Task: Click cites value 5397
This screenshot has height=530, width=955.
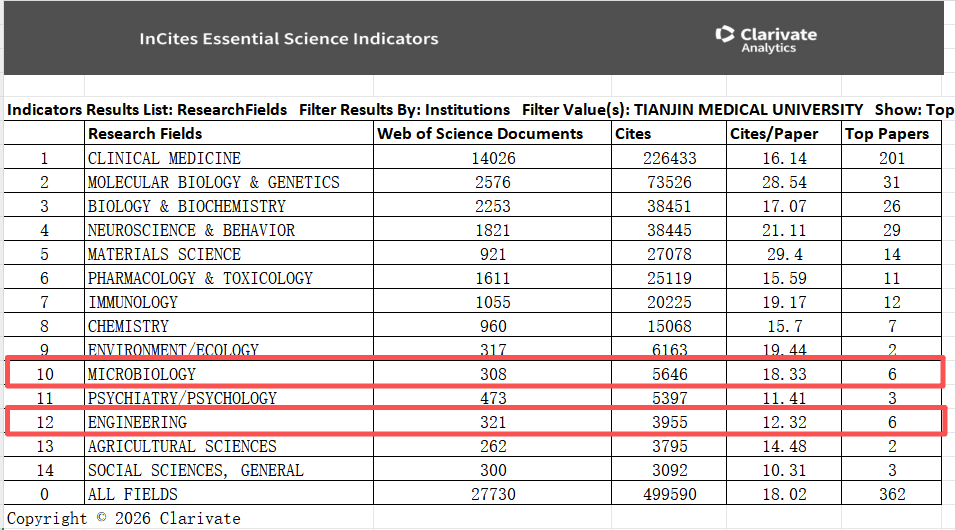Action: 669,398
